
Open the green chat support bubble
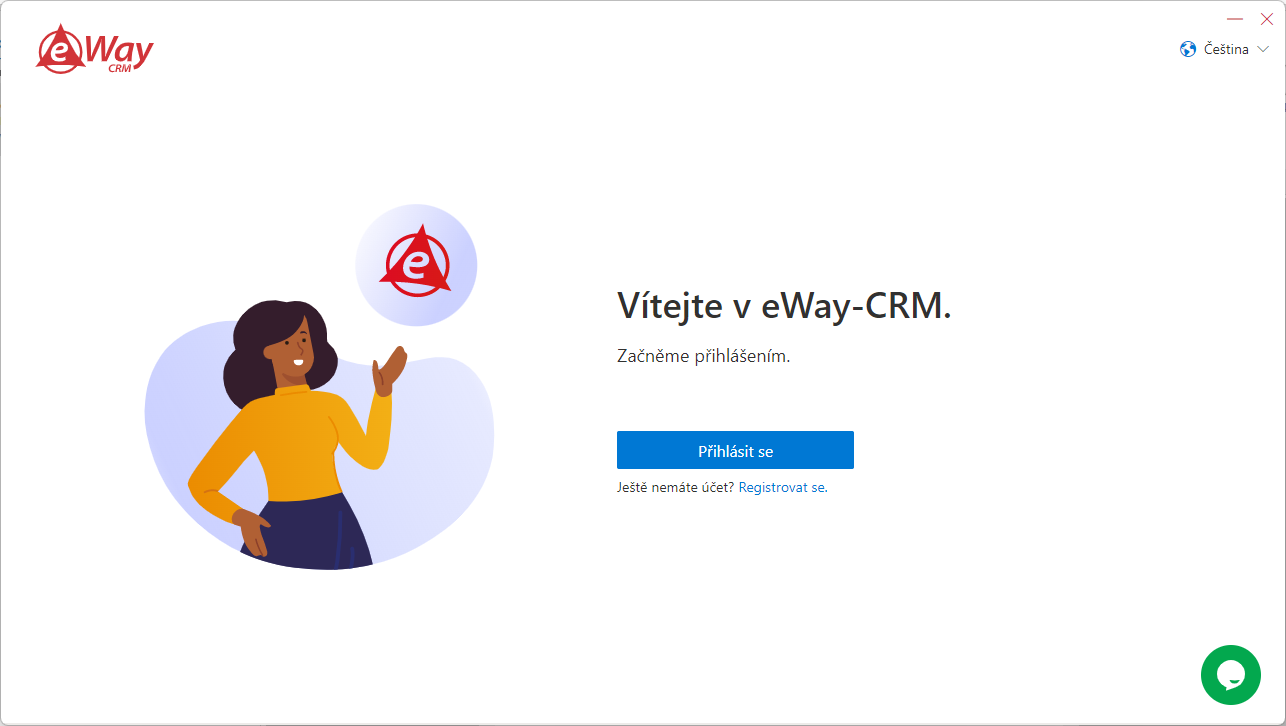click(1231, 675)
